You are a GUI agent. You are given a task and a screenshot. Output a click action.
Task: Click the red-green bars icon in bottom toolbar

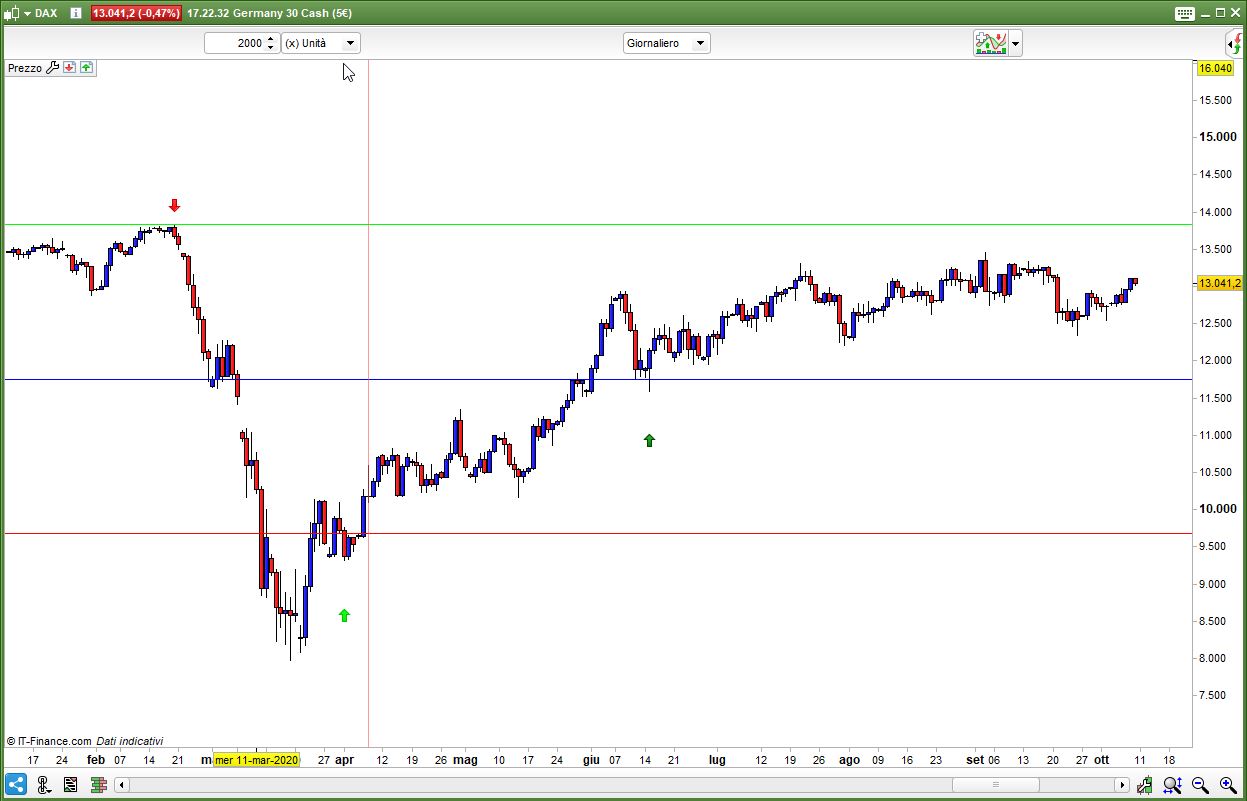(97, 785)
